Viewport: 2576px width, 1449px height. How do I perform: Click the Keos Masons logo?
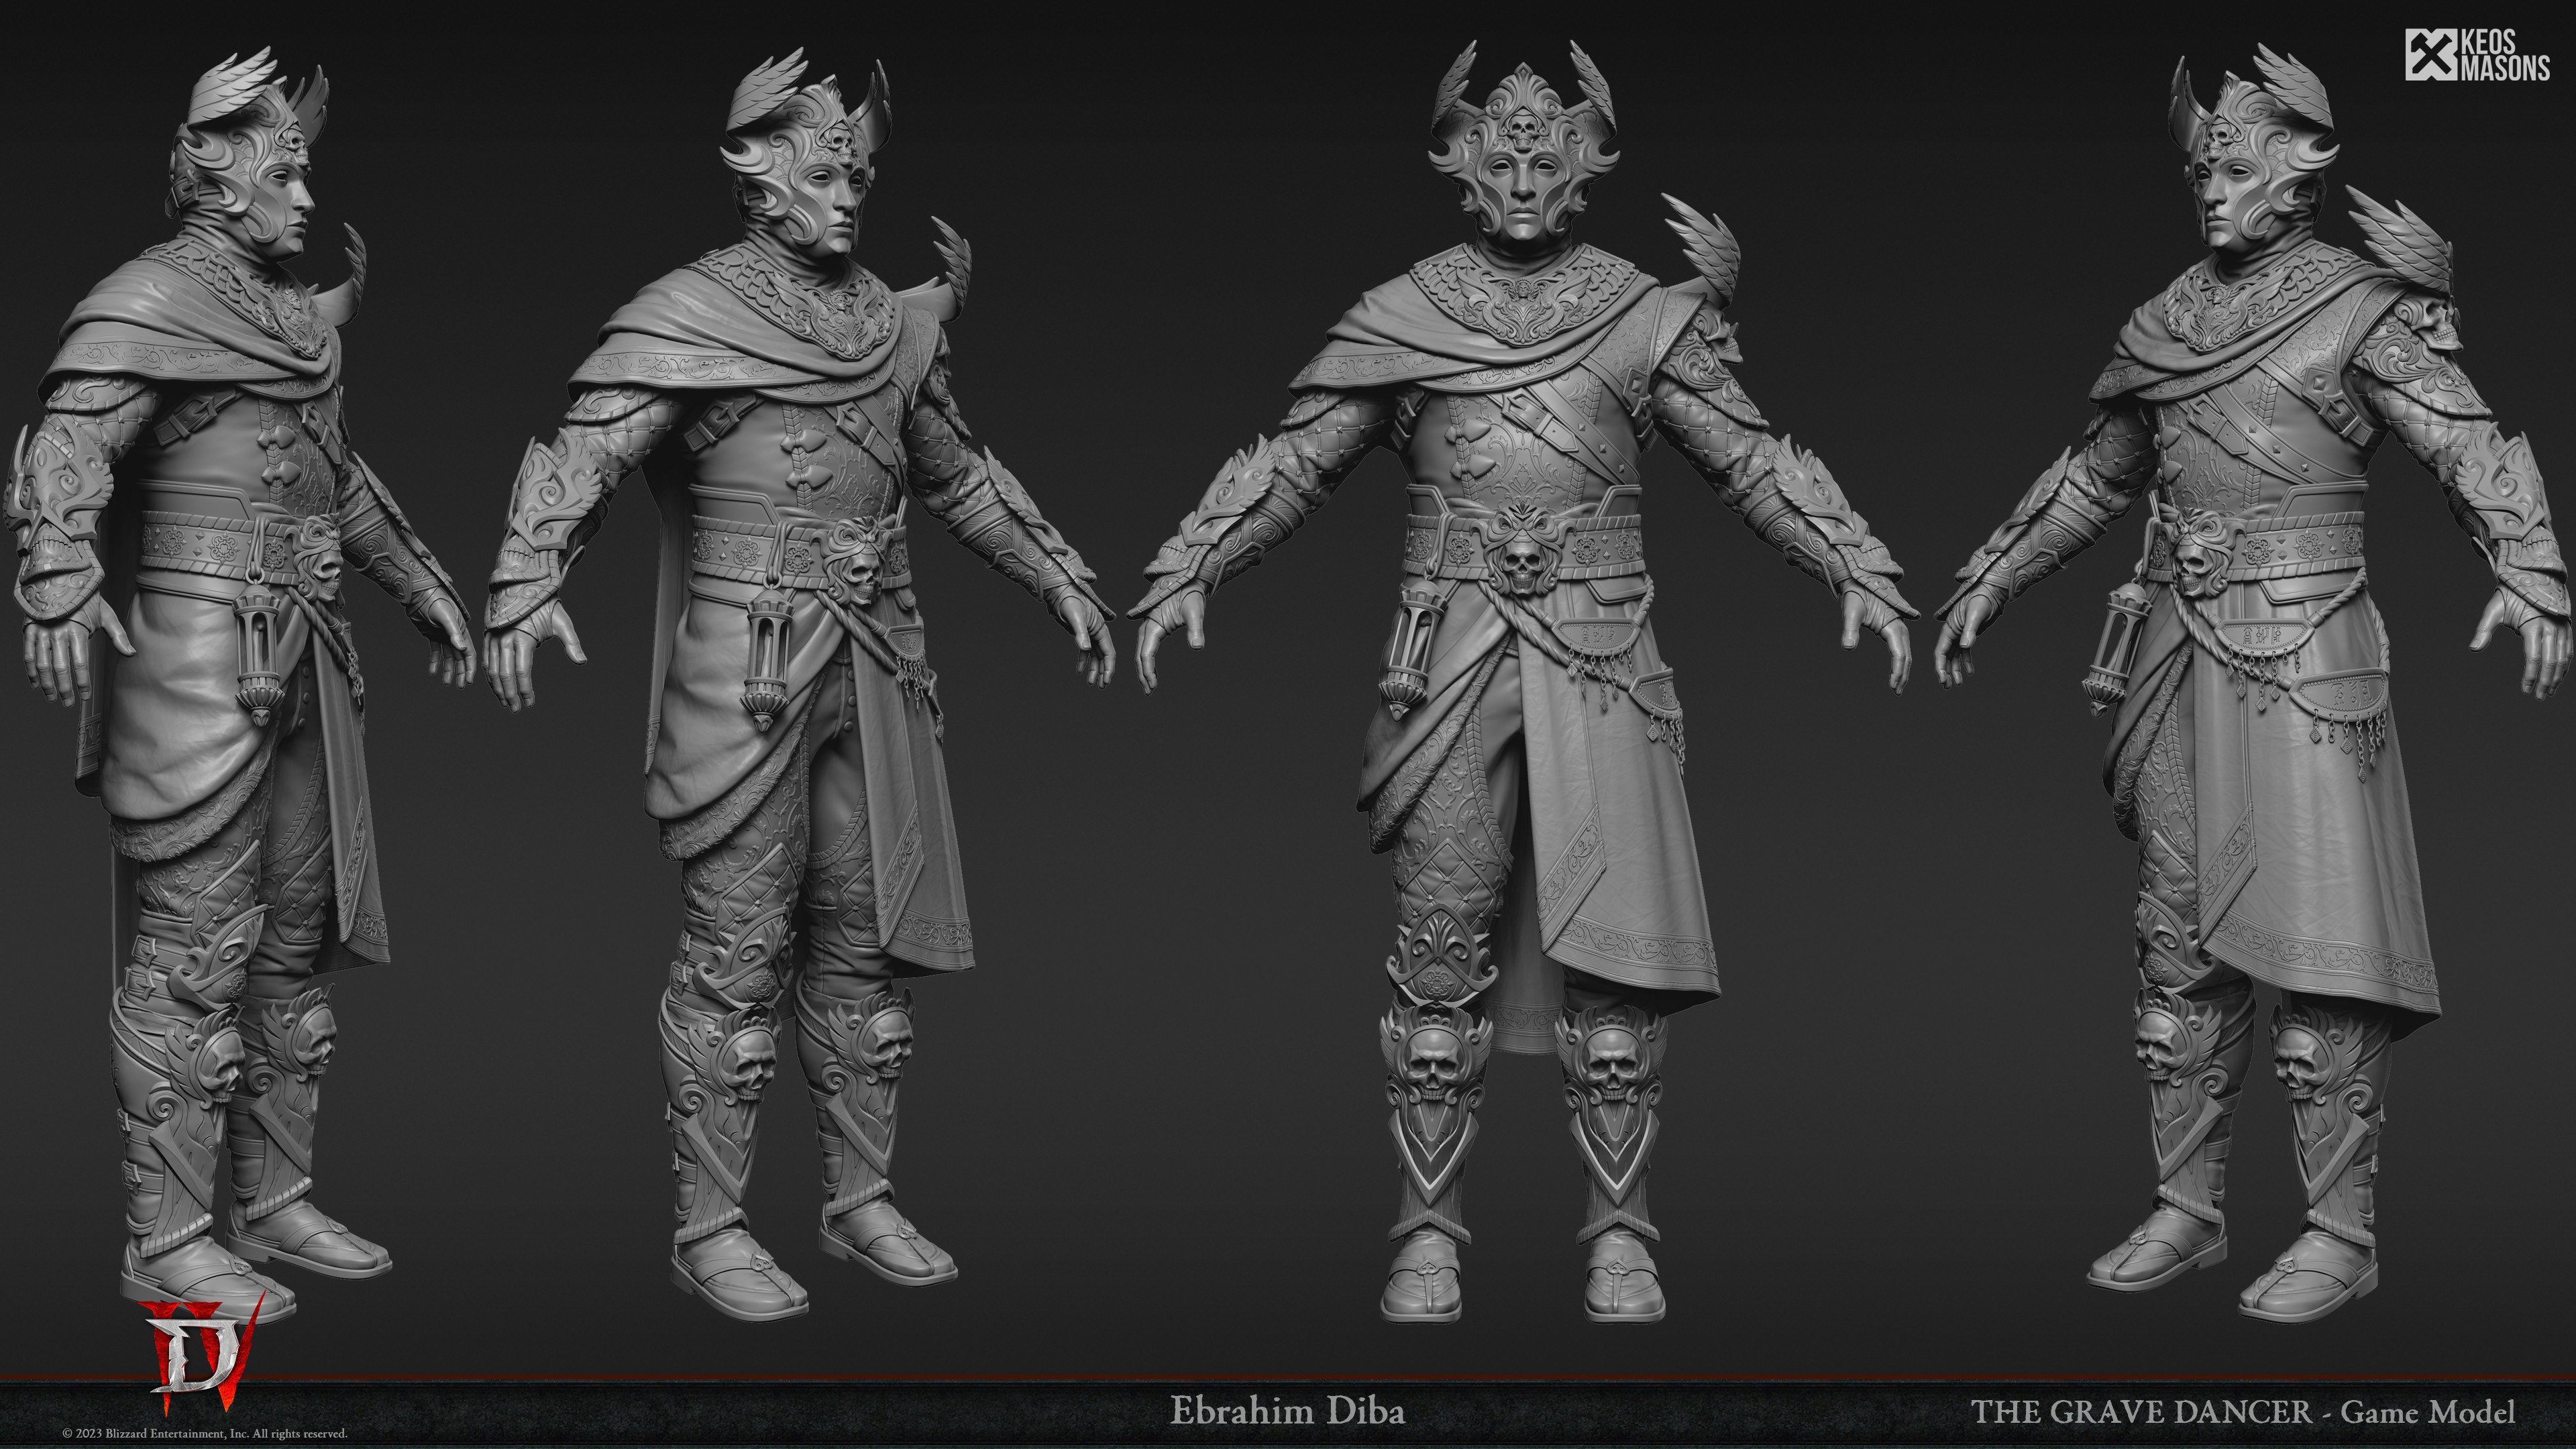2477,55
